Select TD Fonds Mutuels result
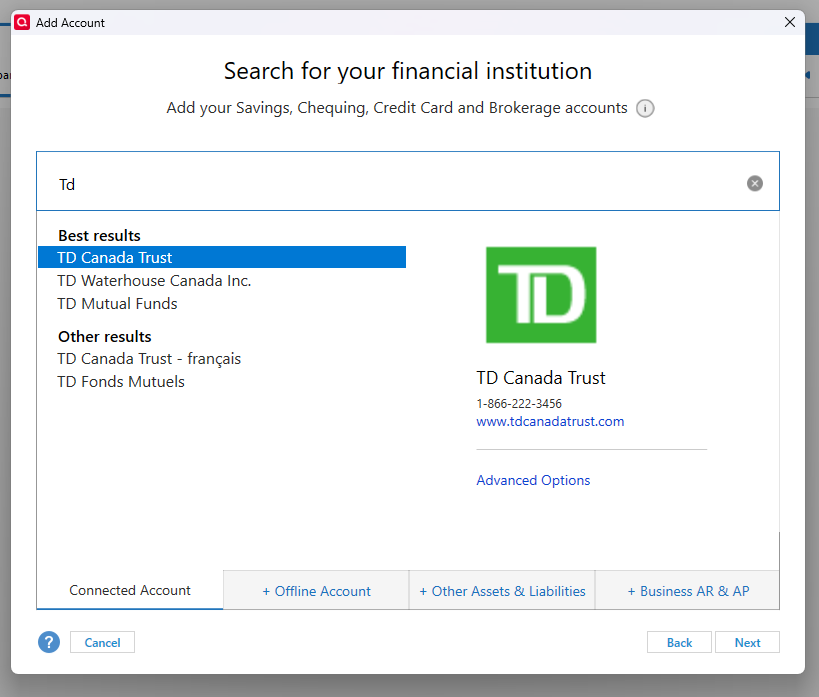The image size is (819, 697). coord(121,381)
